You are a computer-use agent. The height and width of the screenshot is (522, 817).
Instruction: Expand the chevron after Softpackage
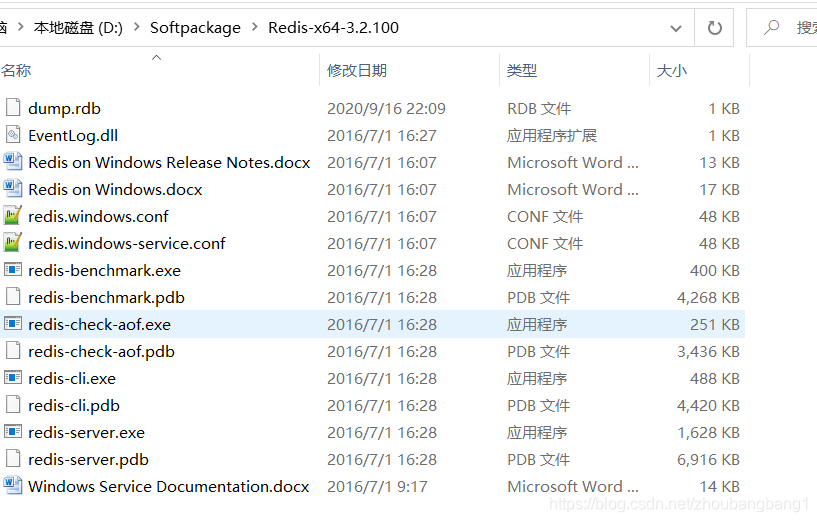[x=255, y=27]
